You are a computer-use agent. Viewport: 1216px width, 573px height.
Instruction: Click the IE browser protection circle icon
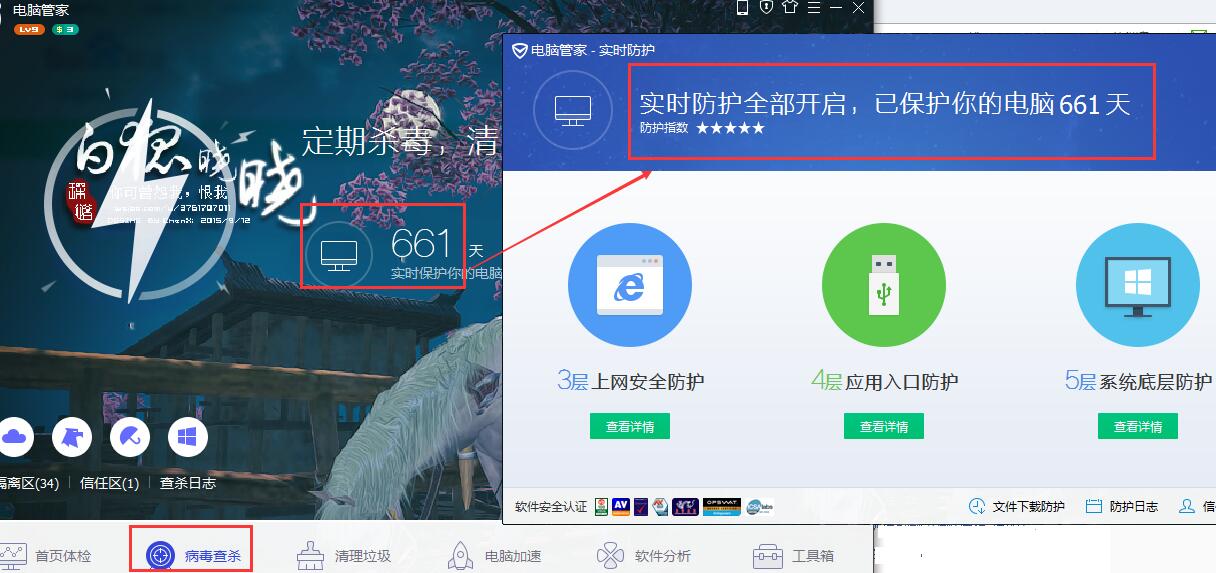[x=630, y=285]
